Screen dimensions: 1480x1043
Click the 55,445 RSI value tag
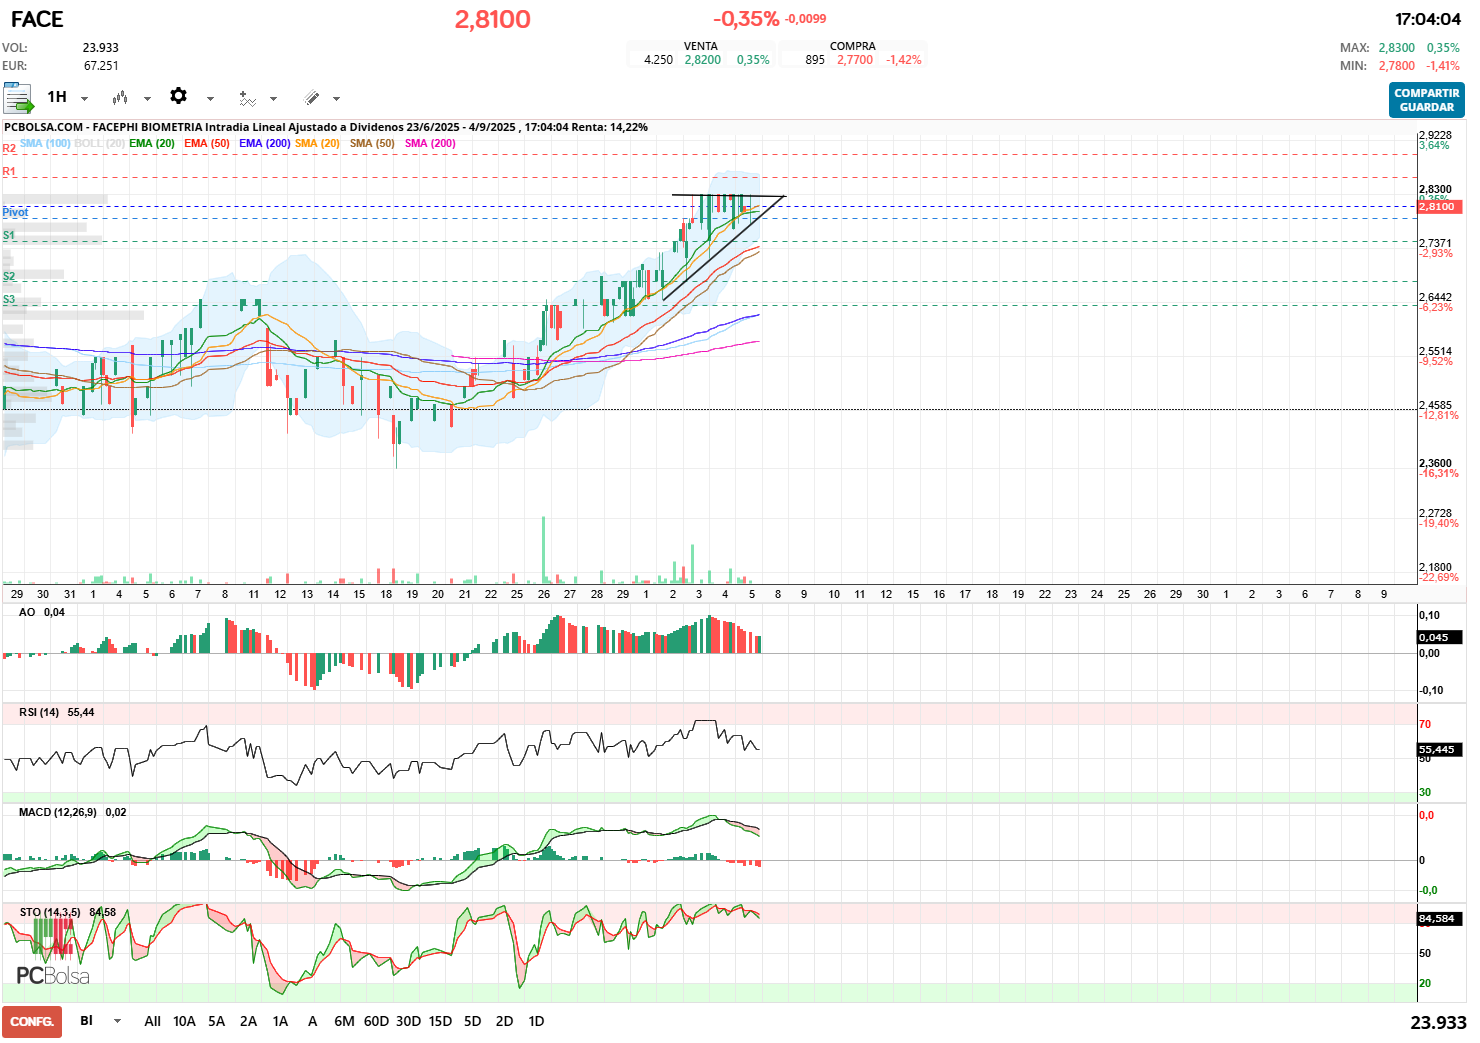click(x=1440, y=749)
